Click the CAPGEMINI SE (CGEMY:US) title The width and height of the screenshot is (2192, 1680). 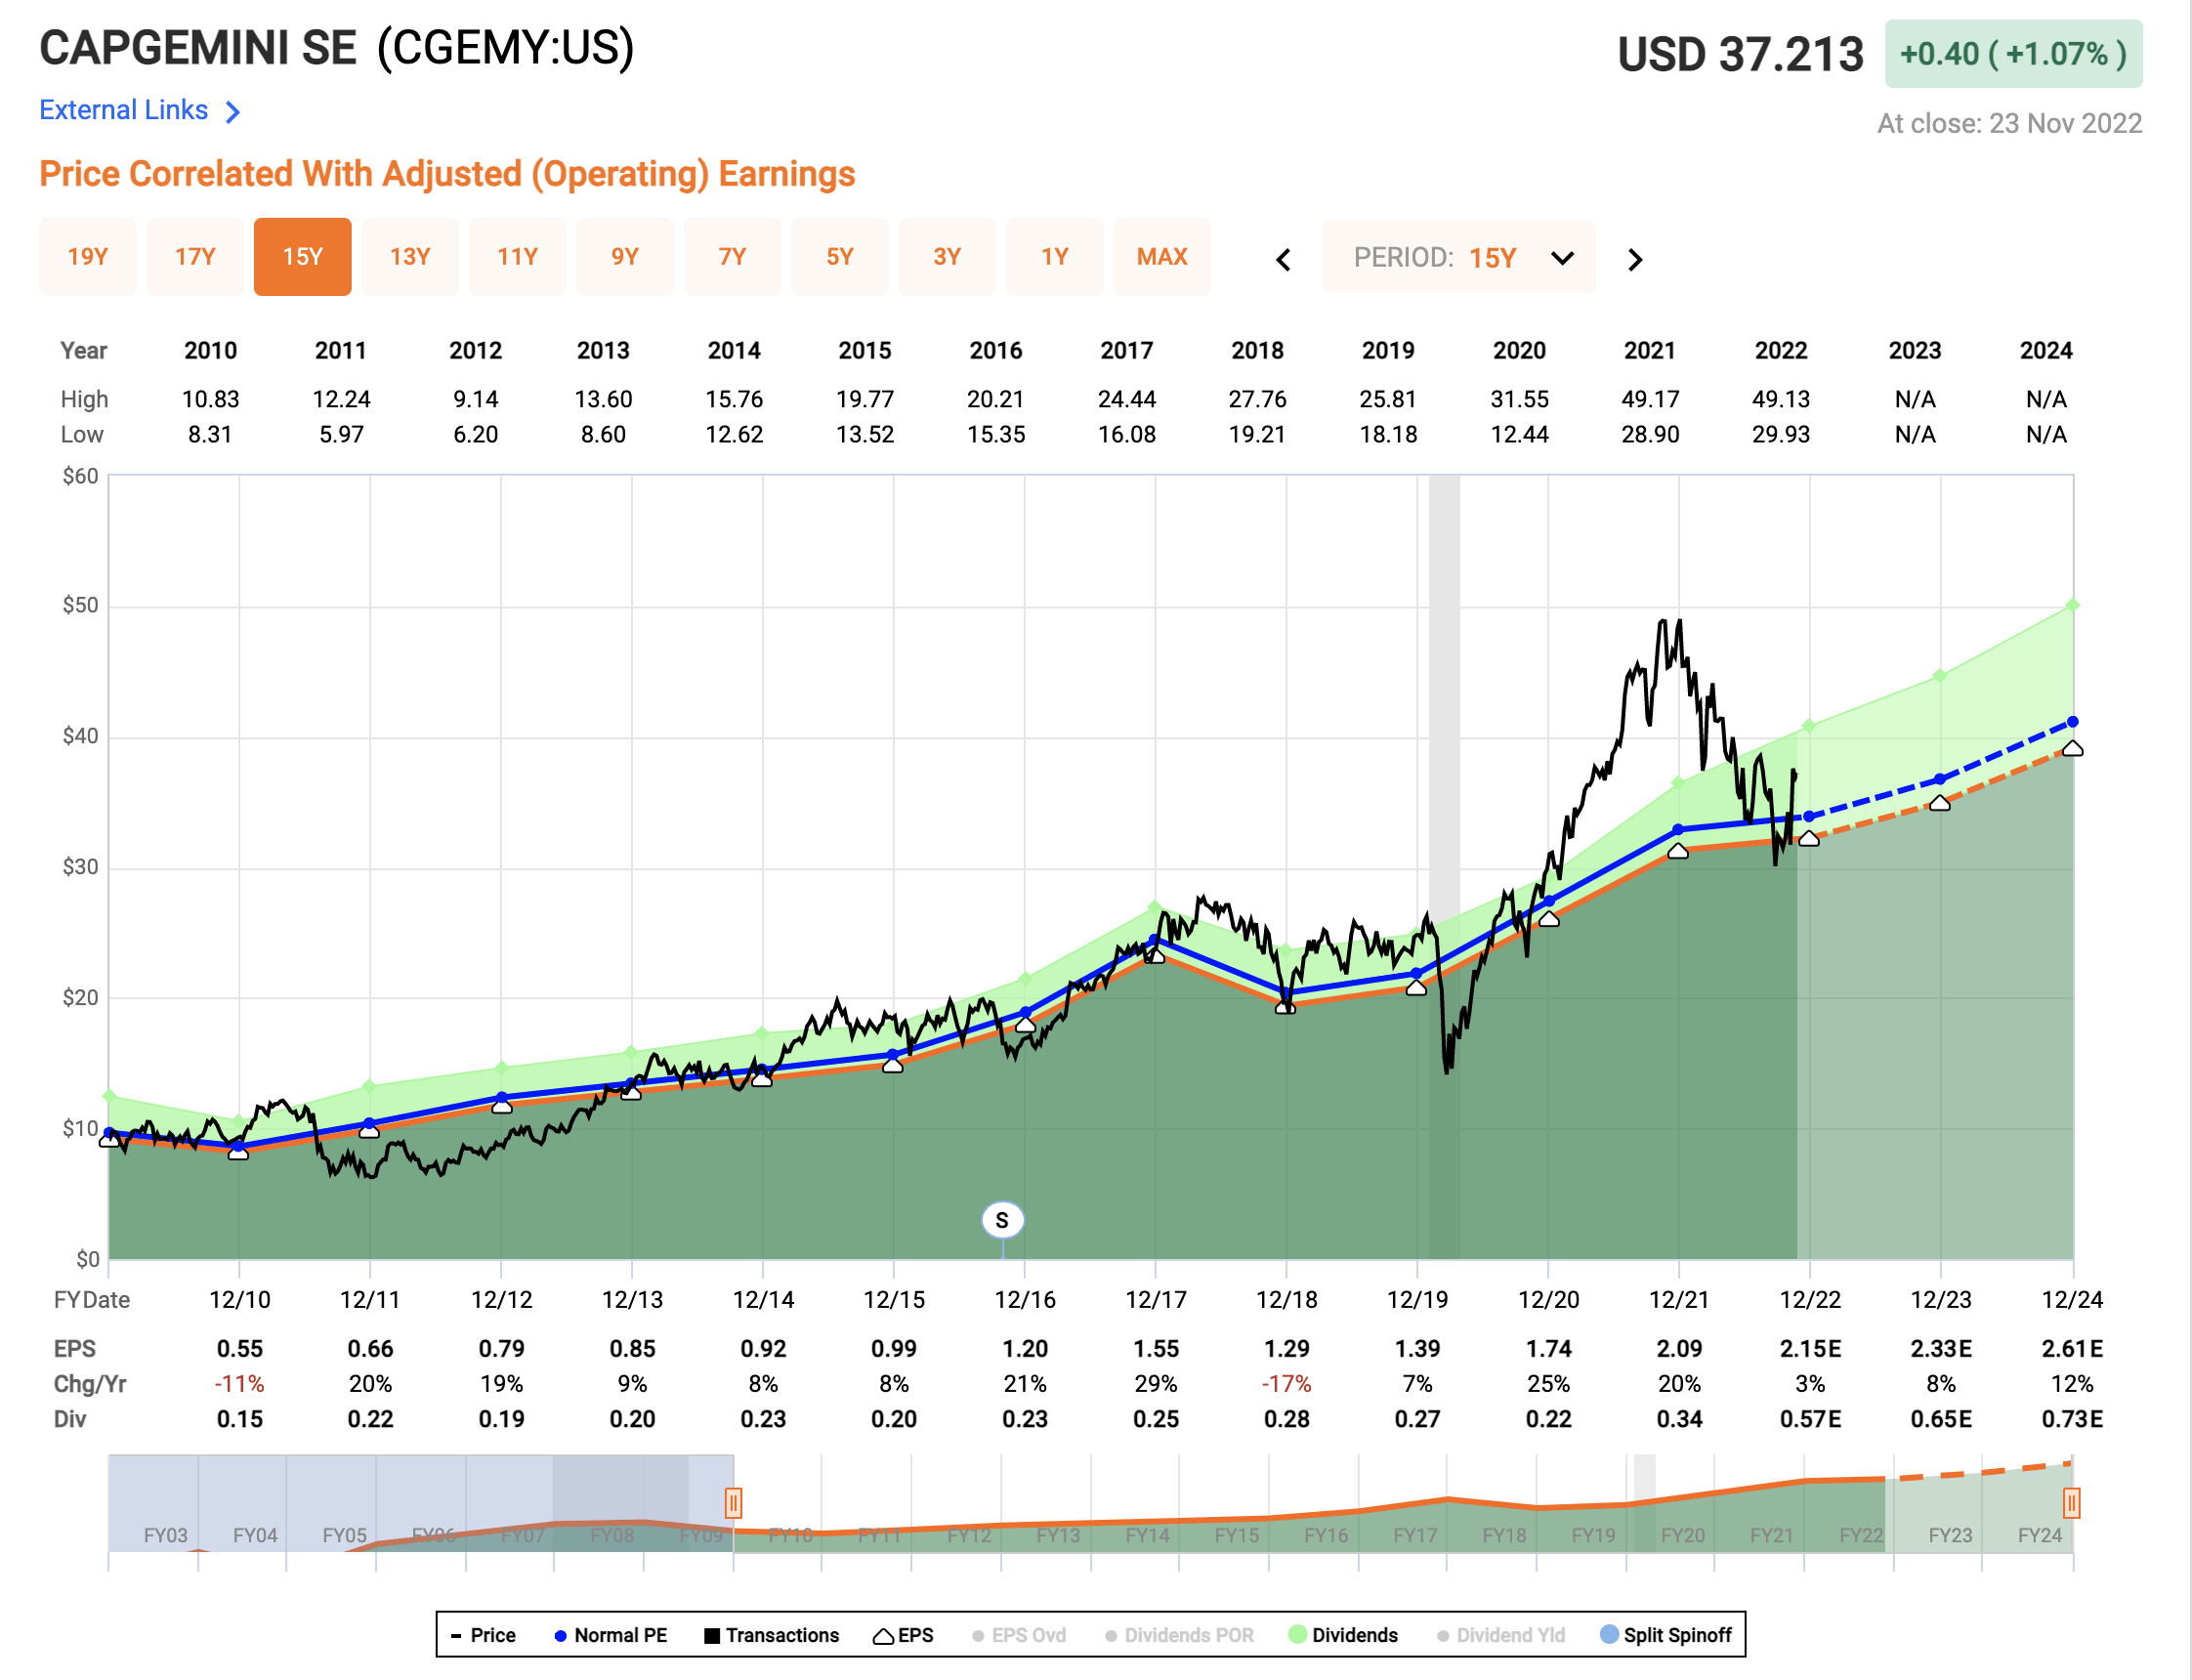[x=337, y=48]
